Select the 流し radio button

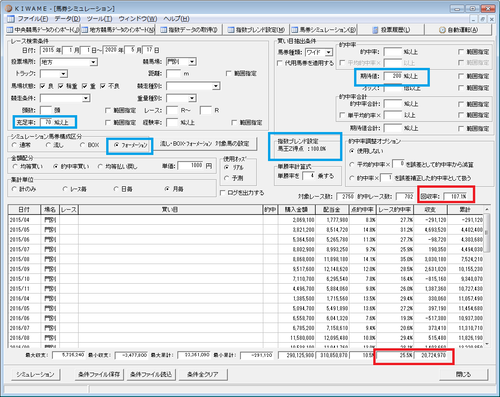click(x=48, y=145)
